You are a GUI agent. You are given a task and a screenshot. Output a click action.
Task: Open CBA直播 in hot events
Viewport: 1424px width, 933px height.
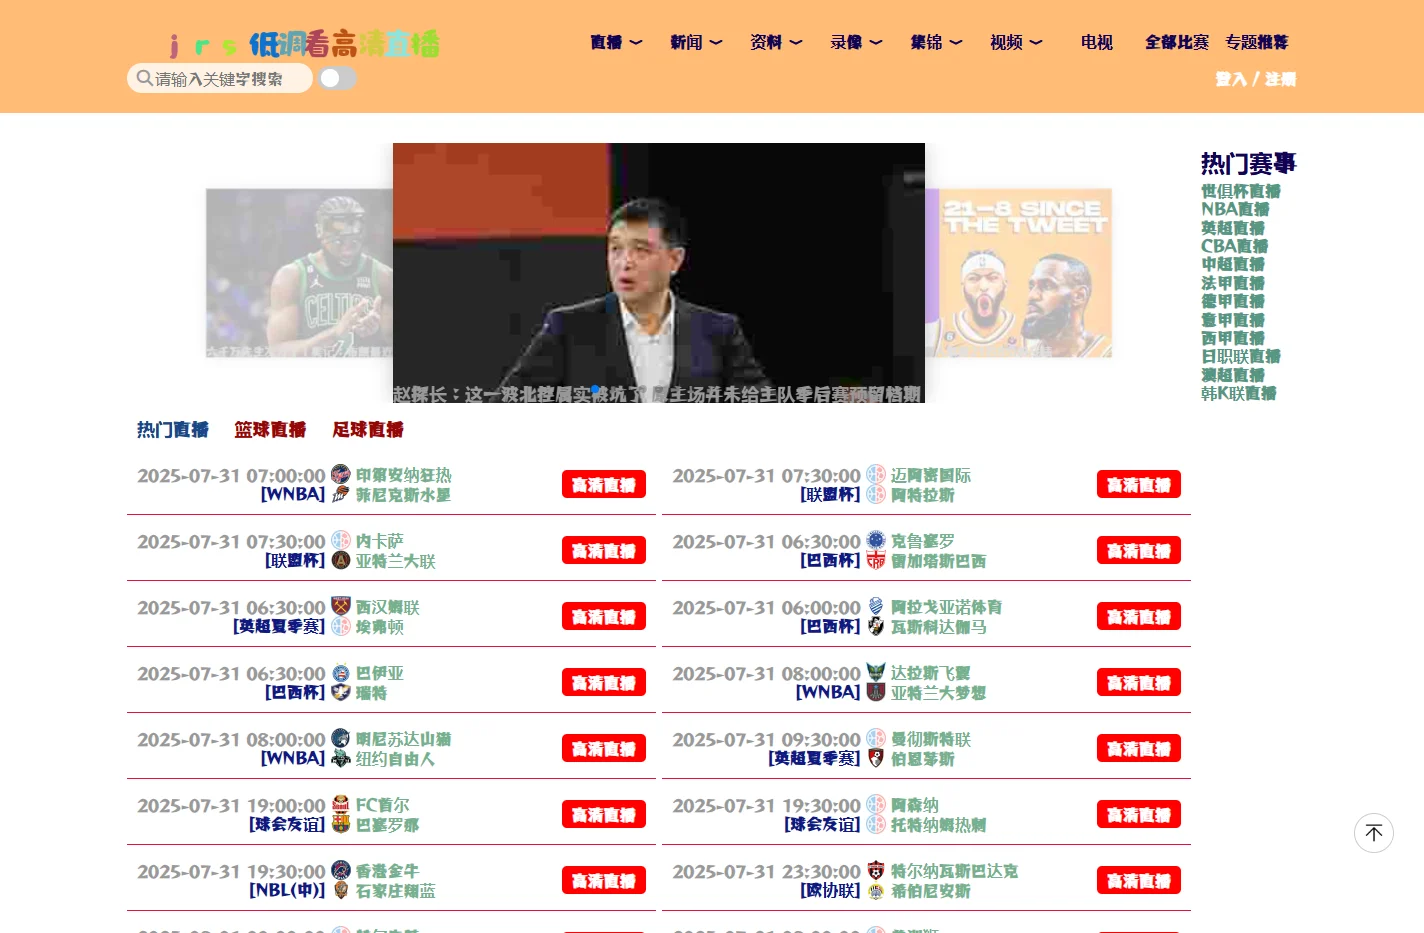(1234, 246)
